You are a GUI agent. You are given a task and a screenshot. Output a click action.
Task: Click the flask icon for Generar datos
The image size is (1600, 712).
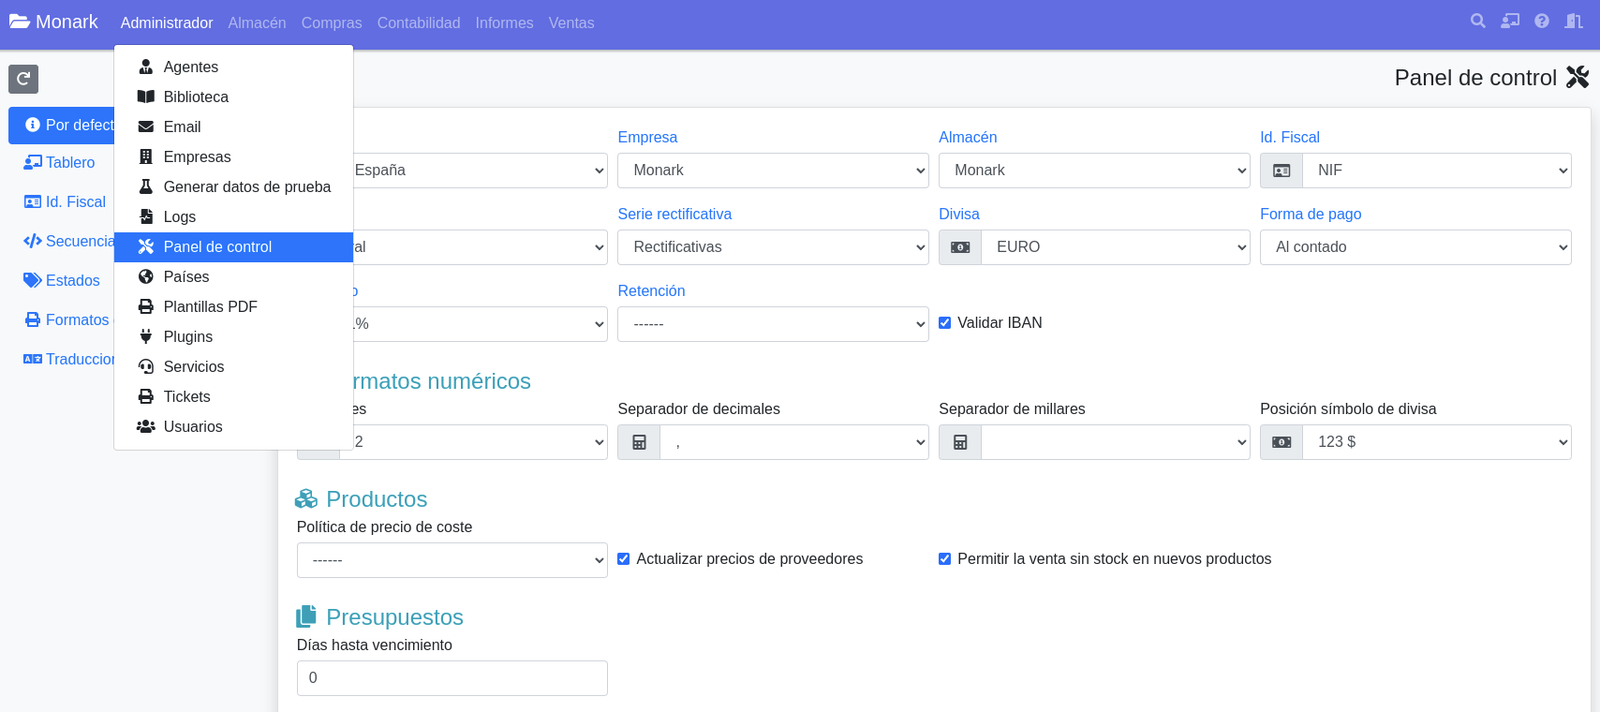tap(146, 187)
